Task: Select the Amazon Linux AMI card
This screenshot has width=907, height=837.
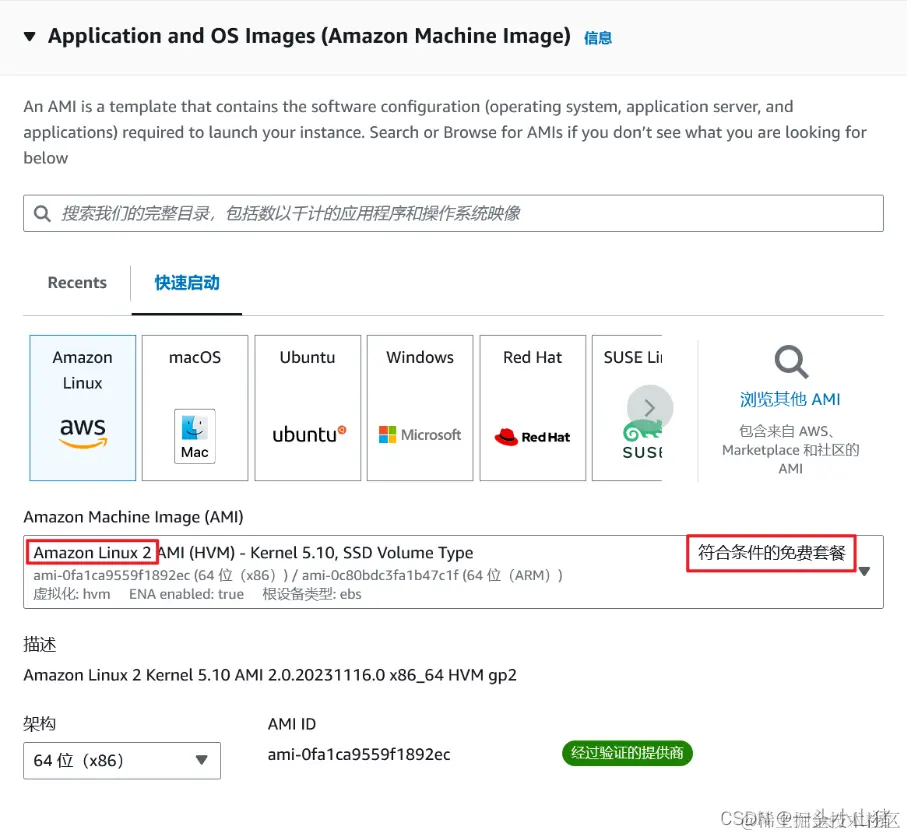Action: pos(83,408)
